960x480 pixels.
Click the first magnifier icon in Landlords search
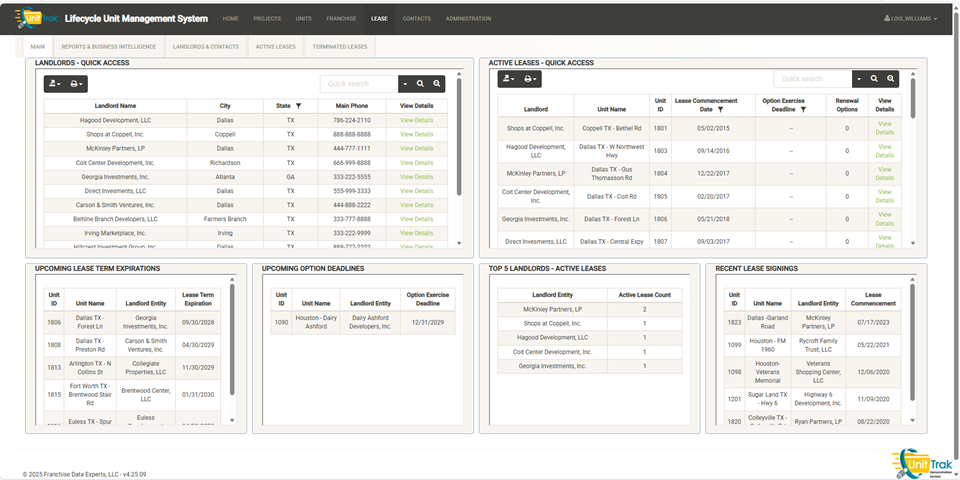421,84
